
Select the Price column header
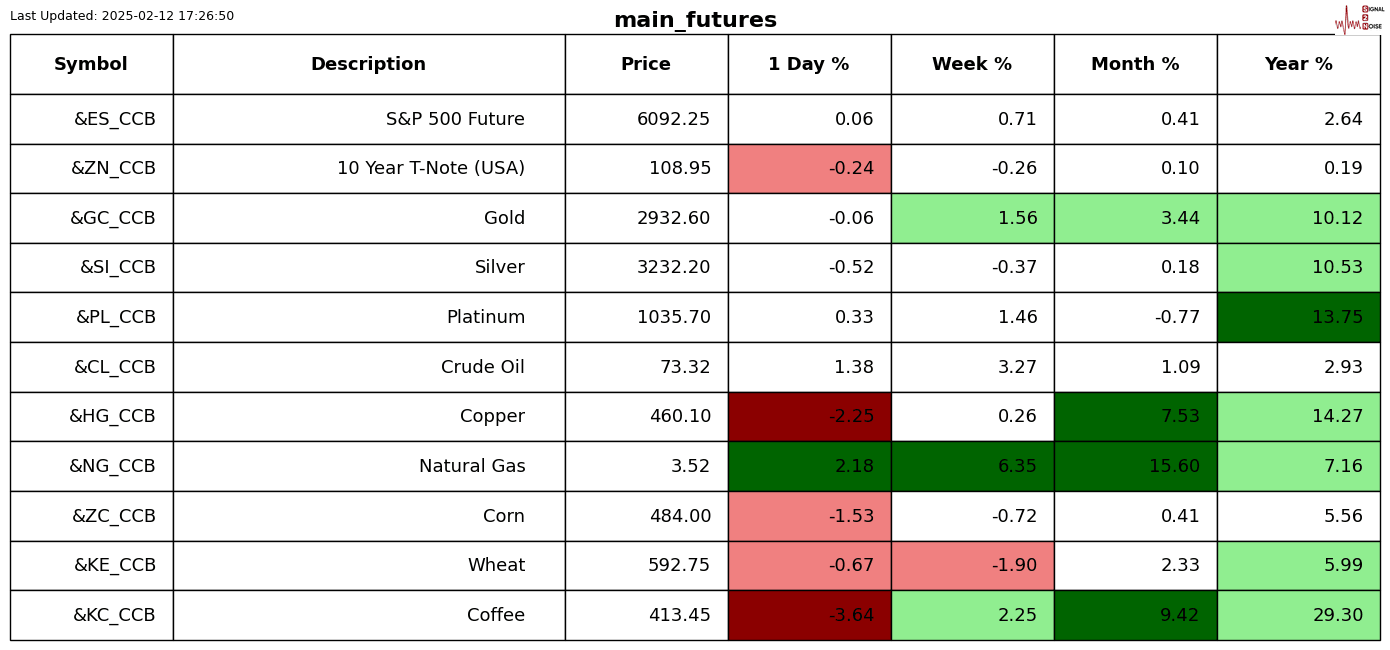coord(646,64)
